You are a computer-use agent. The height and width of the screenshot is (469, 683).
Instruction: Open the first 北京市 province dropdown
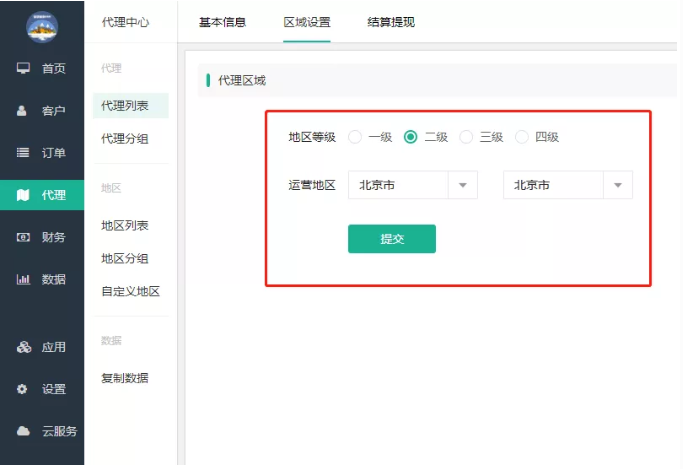point(413,185)
